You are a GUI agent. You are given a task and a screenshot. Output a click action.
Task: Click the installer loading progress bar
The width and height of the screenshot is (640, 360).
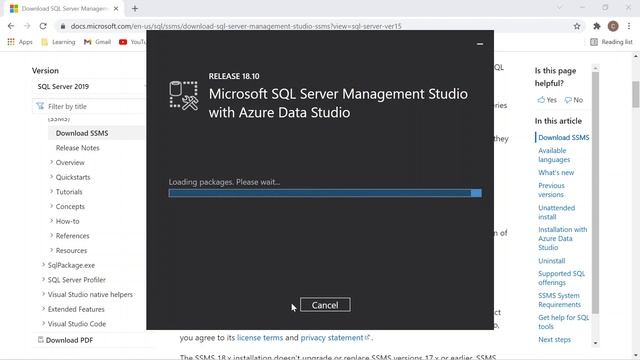click(x=325, y=193)
